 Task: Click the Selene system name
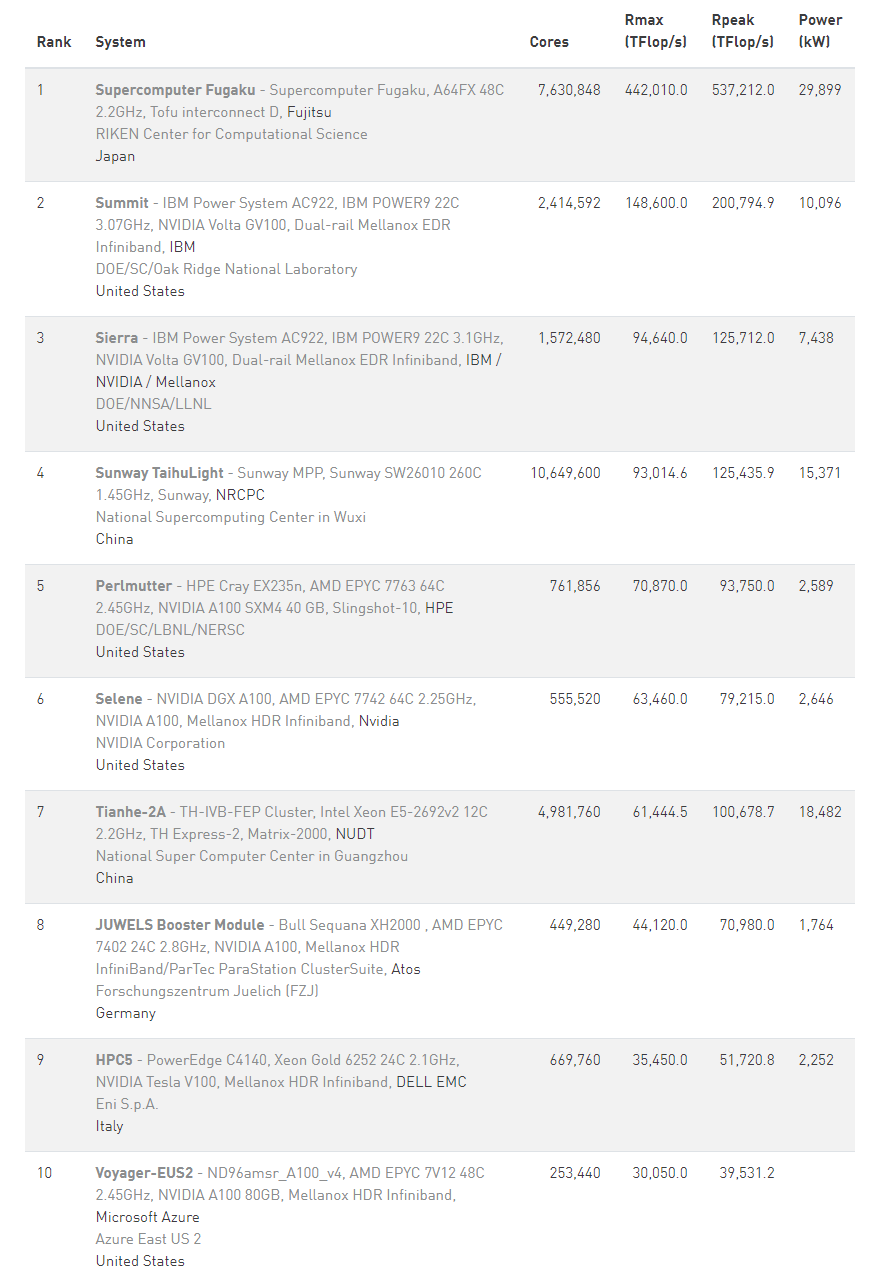pos(119,699)
